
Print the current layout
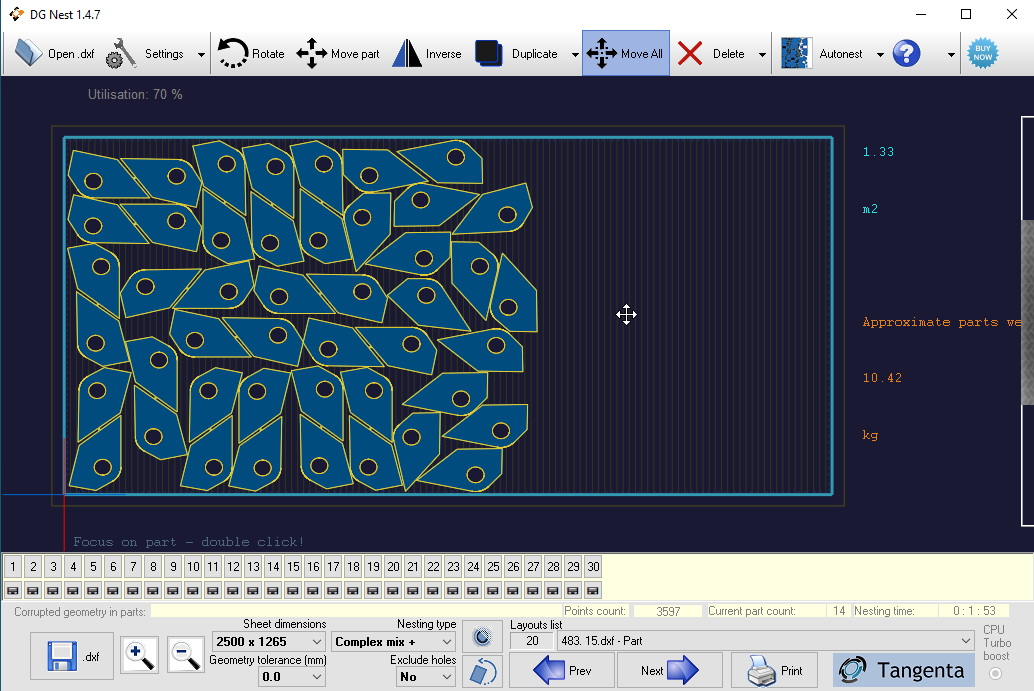774,669
